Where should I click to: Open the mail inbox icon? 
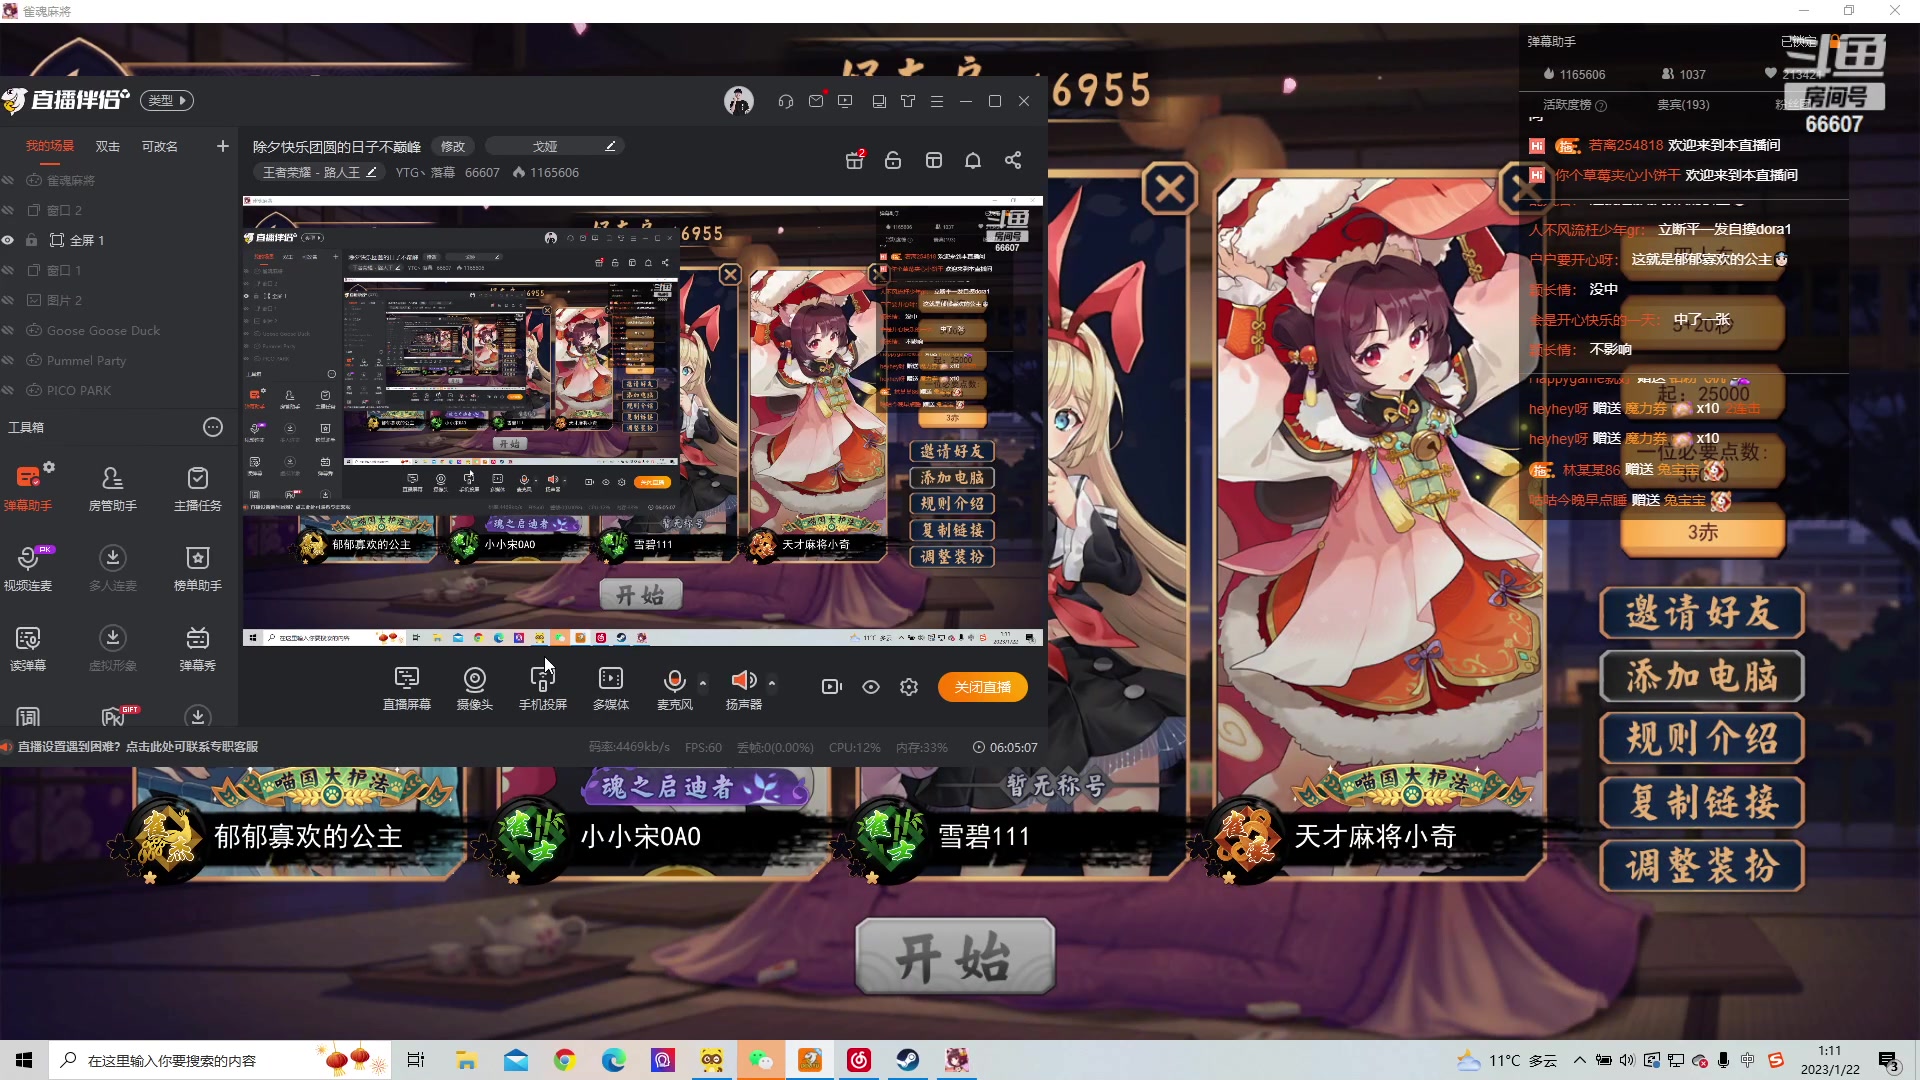[816, 101]
